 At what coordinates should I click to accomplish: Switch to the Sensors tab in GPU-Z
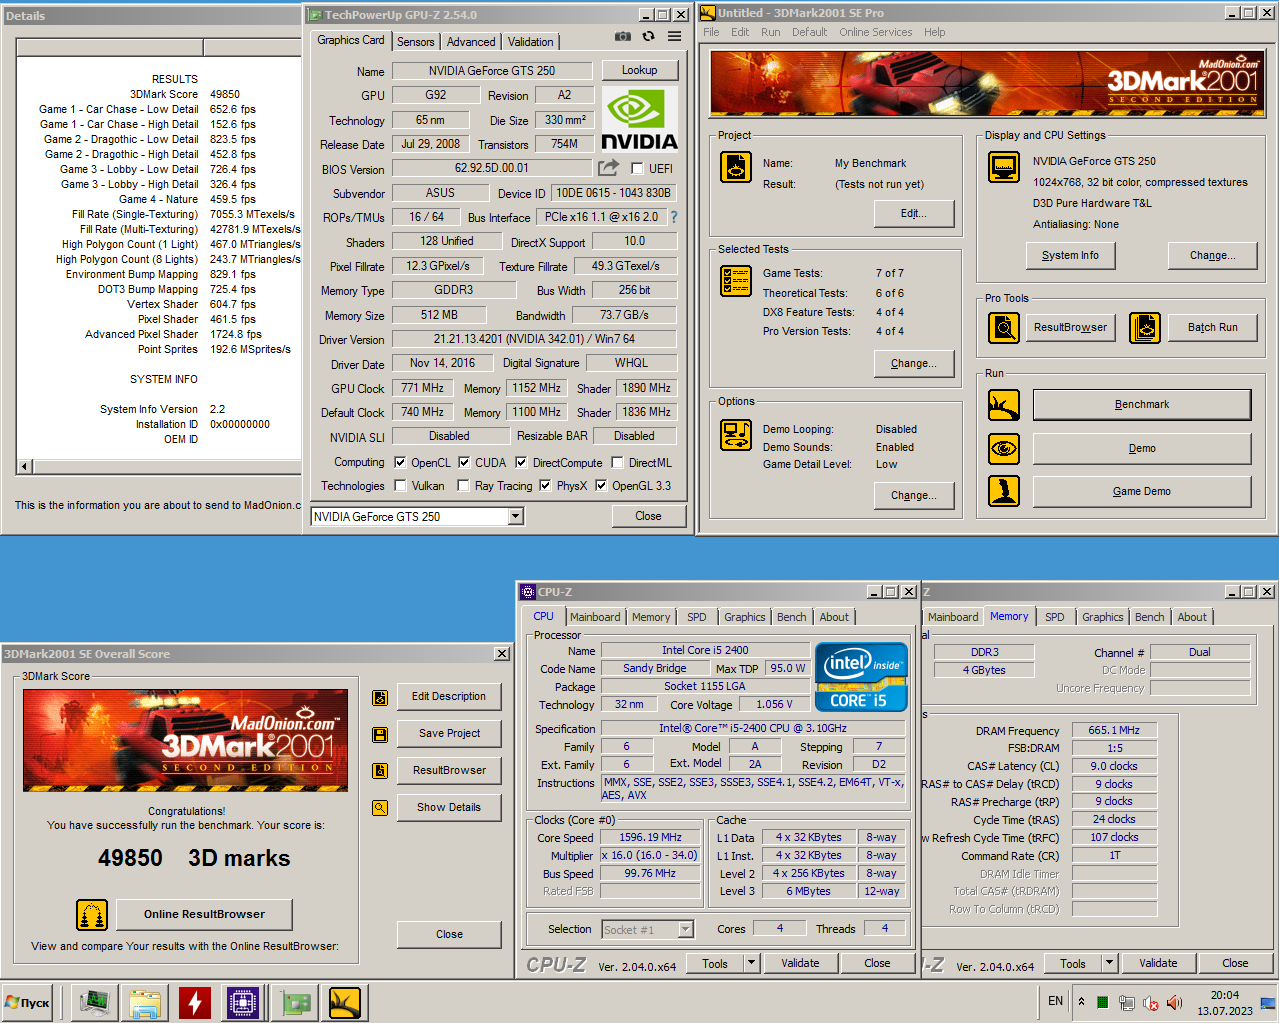[415, 42]
